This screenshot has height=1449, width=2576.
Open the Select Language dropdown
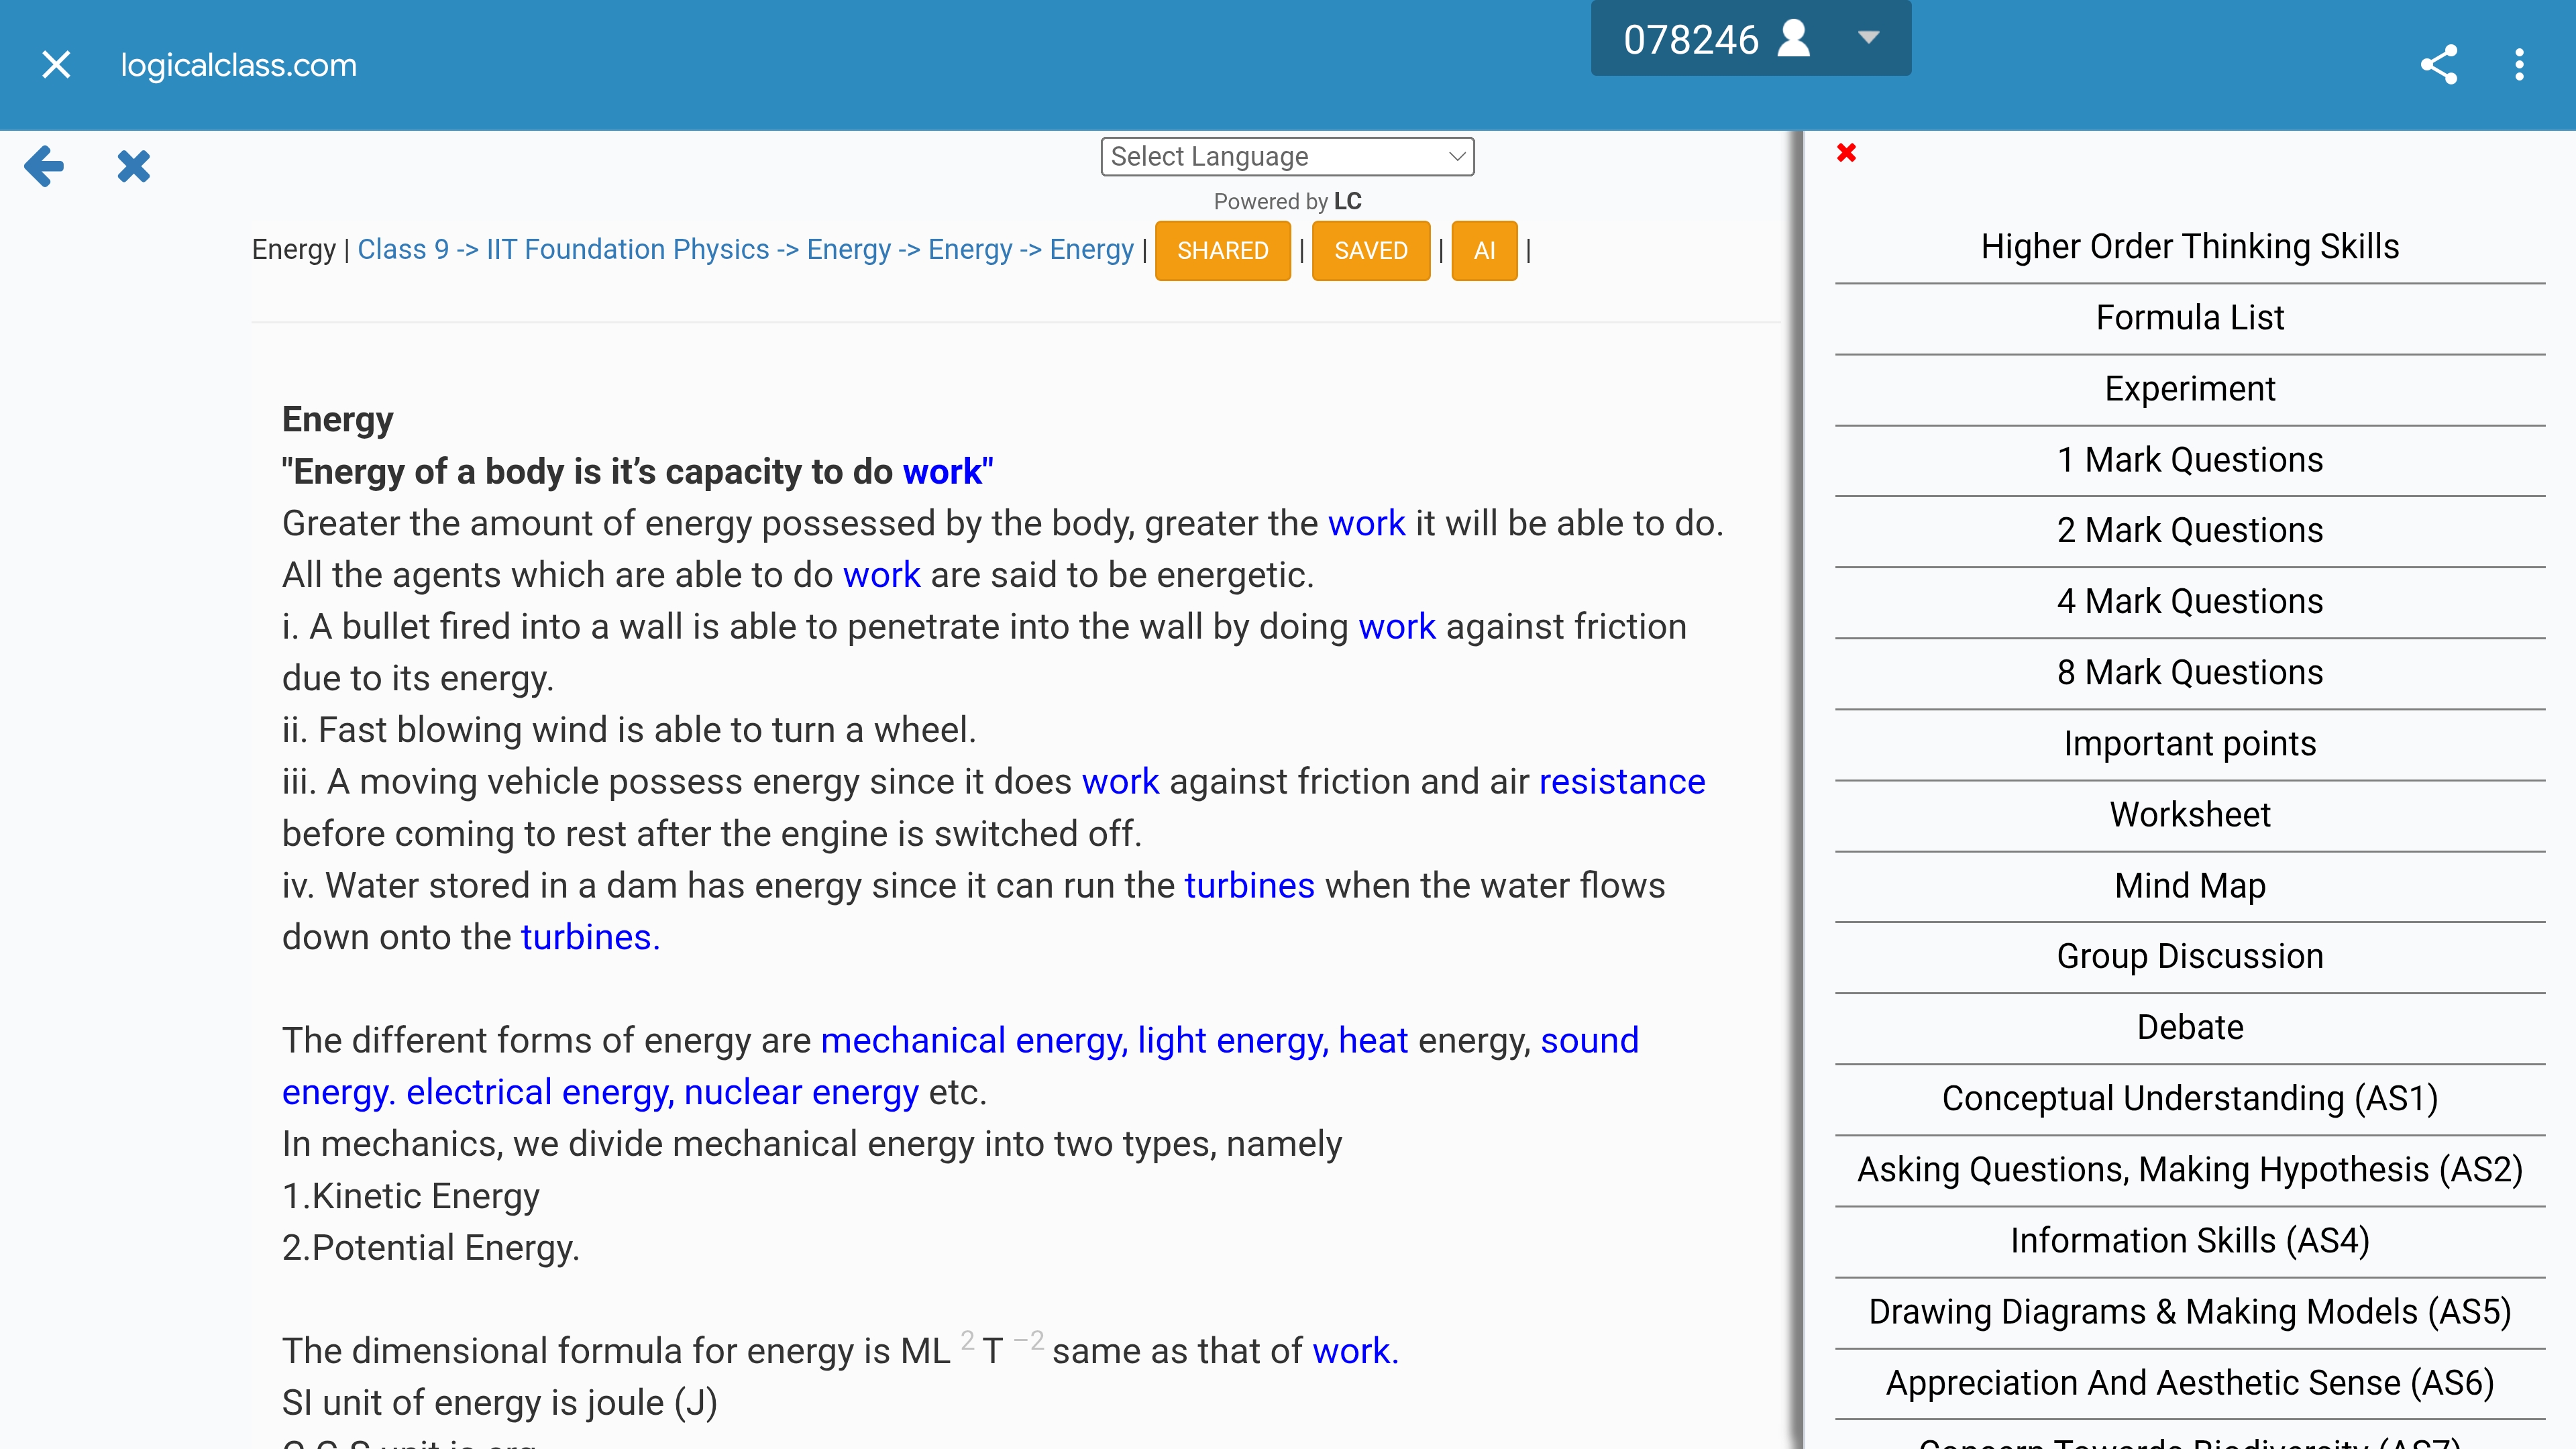click(x=1287, y=156)
